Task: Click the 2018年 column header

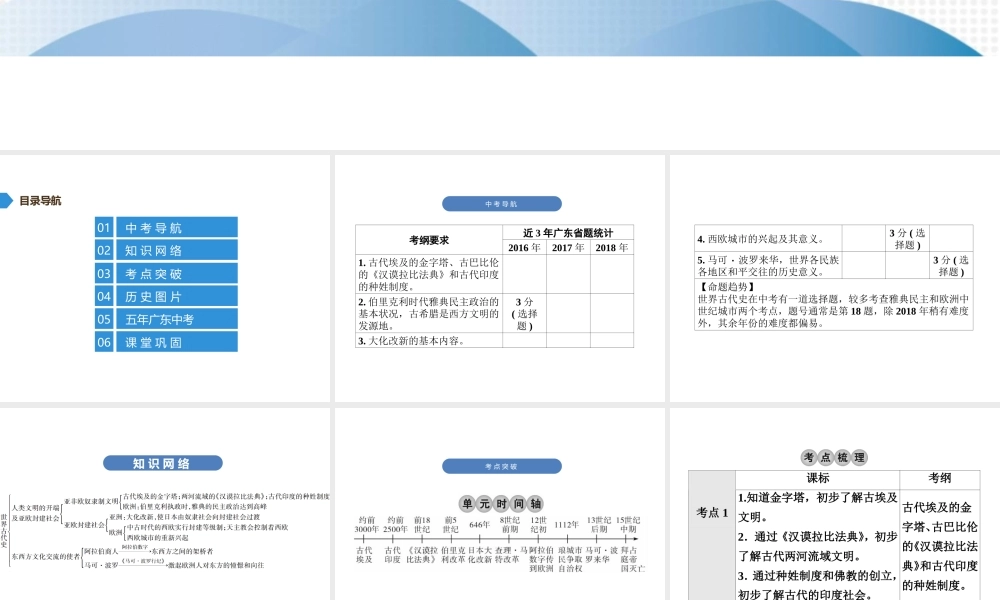Action: pyautogui.click(x=612, y=247)
